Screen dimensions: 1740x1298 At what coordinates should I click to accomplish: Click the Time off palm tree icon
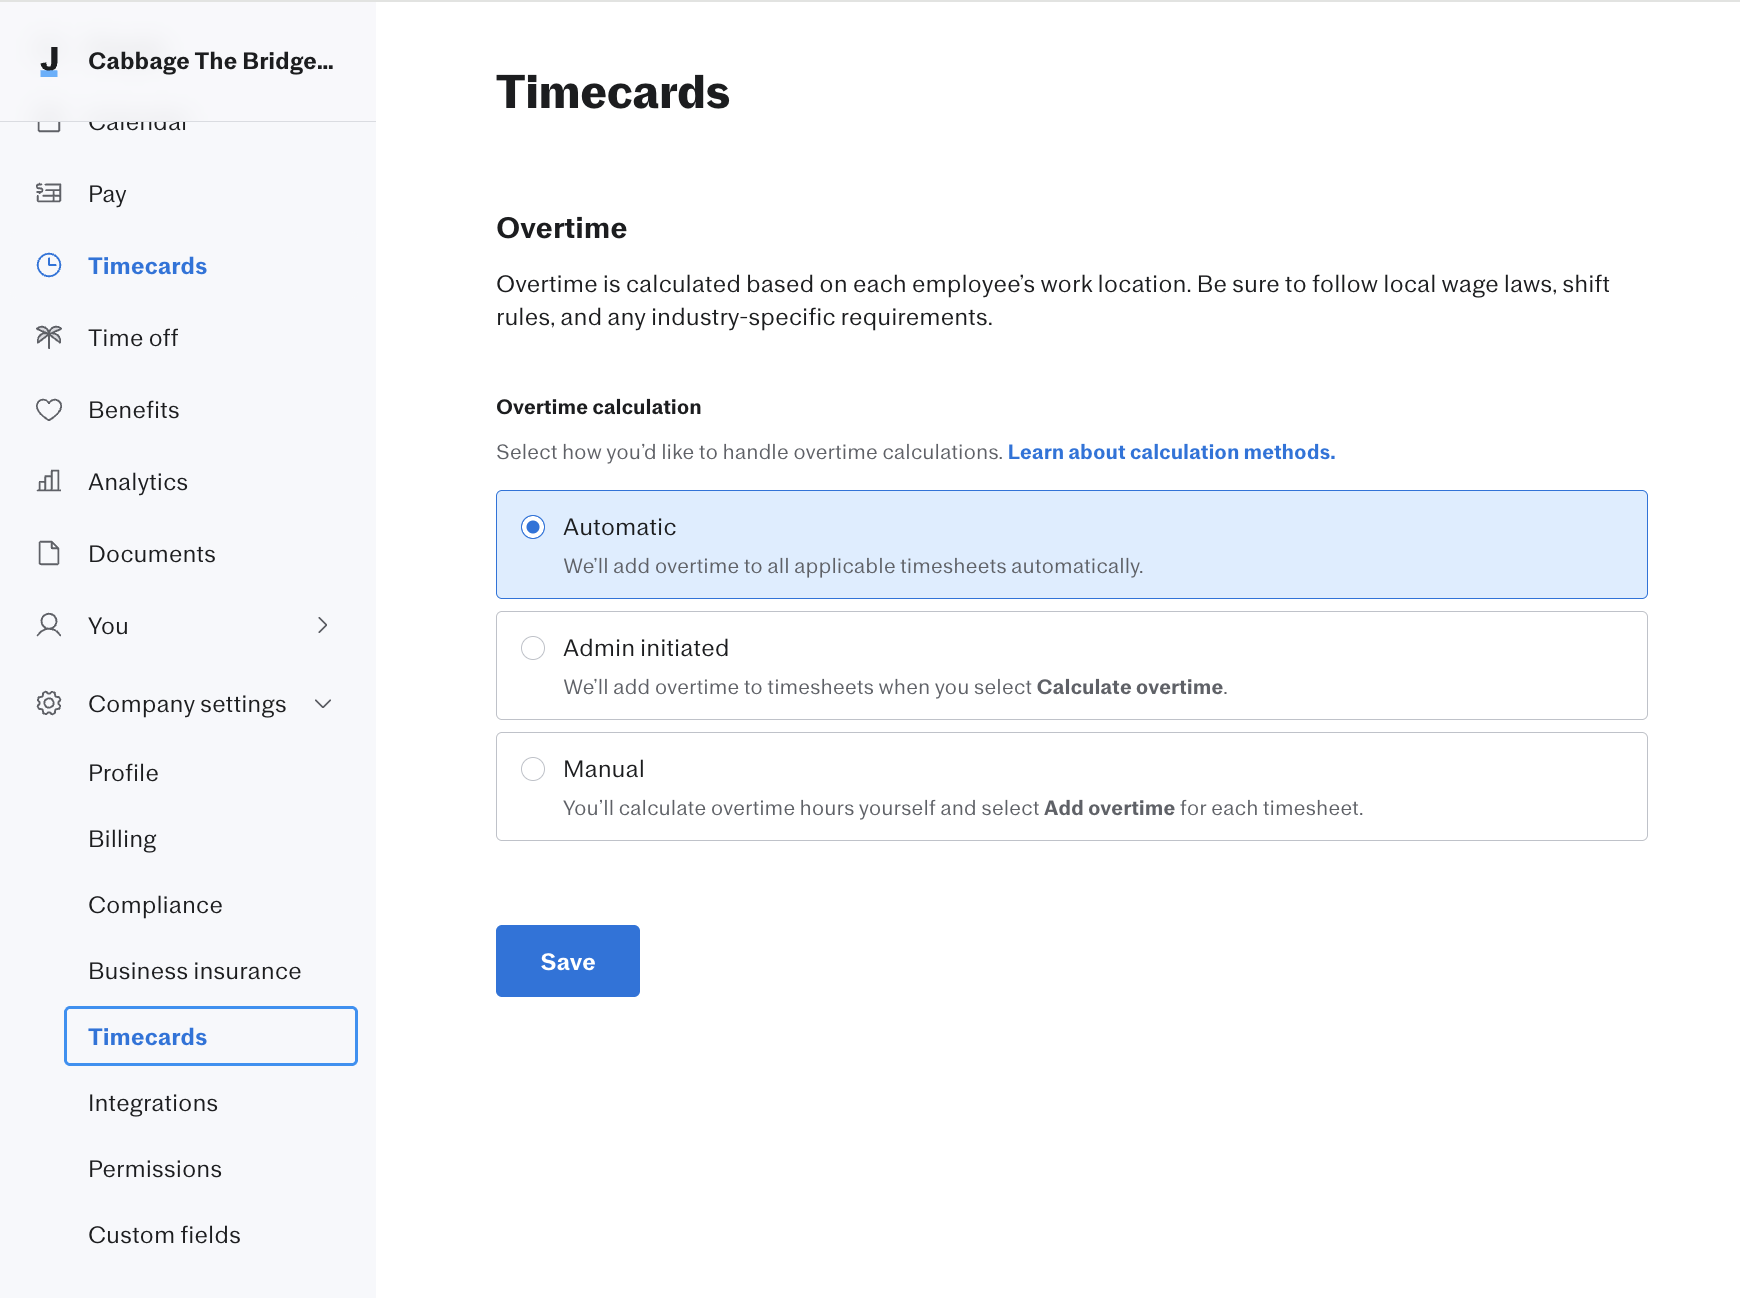[x=49, y=337]
